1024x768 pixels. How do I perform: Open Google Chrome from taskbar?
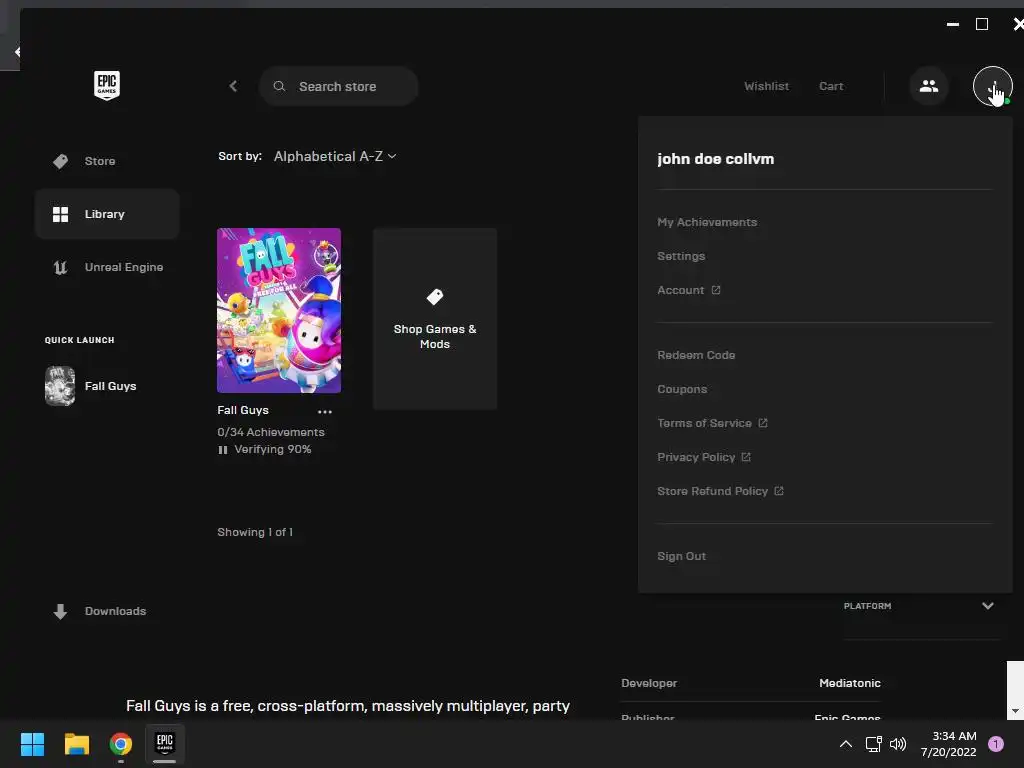click(121, 744)
